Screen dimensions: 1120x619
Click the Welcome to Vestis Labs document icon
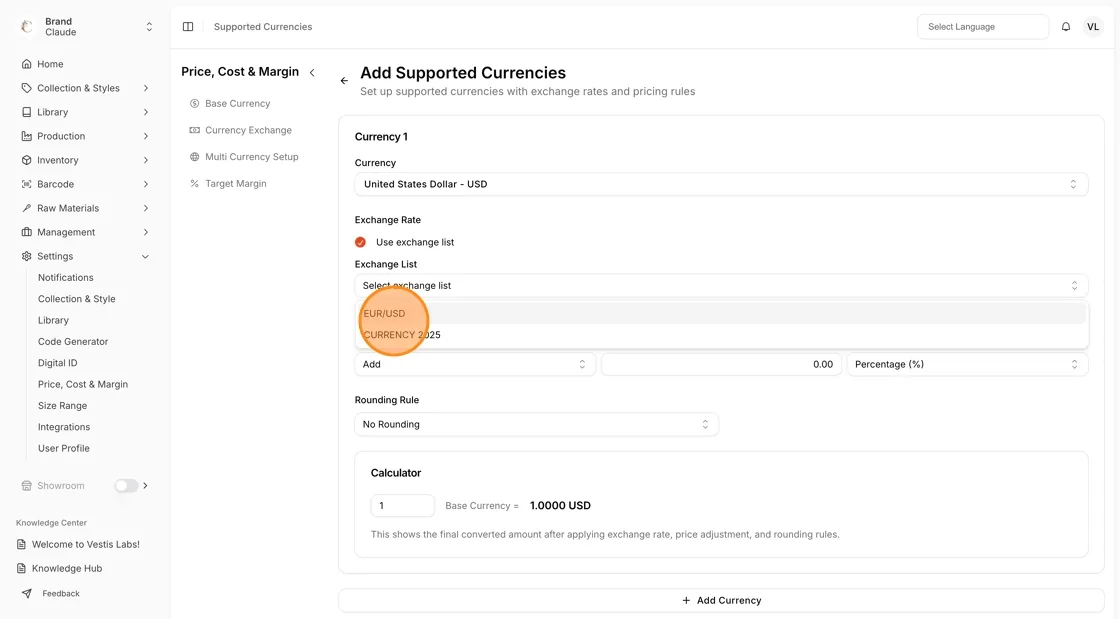(21, 544)
